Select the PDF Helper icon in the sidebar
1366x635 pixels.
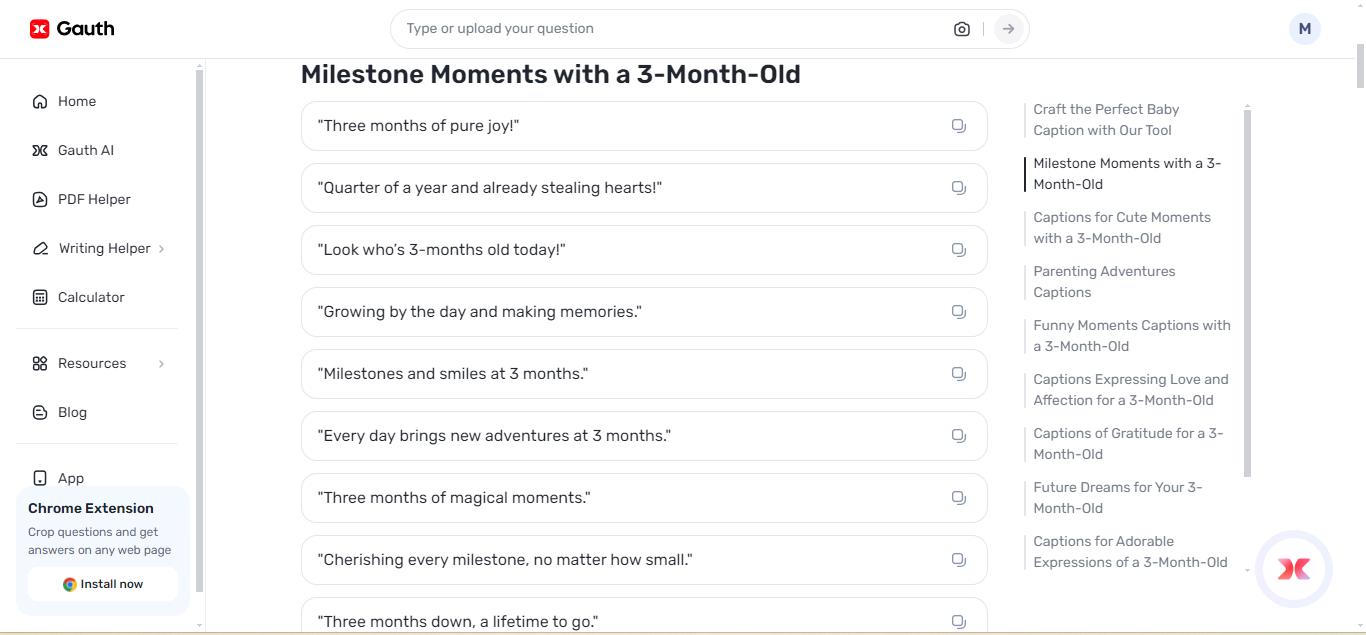[x=40, y=199]
